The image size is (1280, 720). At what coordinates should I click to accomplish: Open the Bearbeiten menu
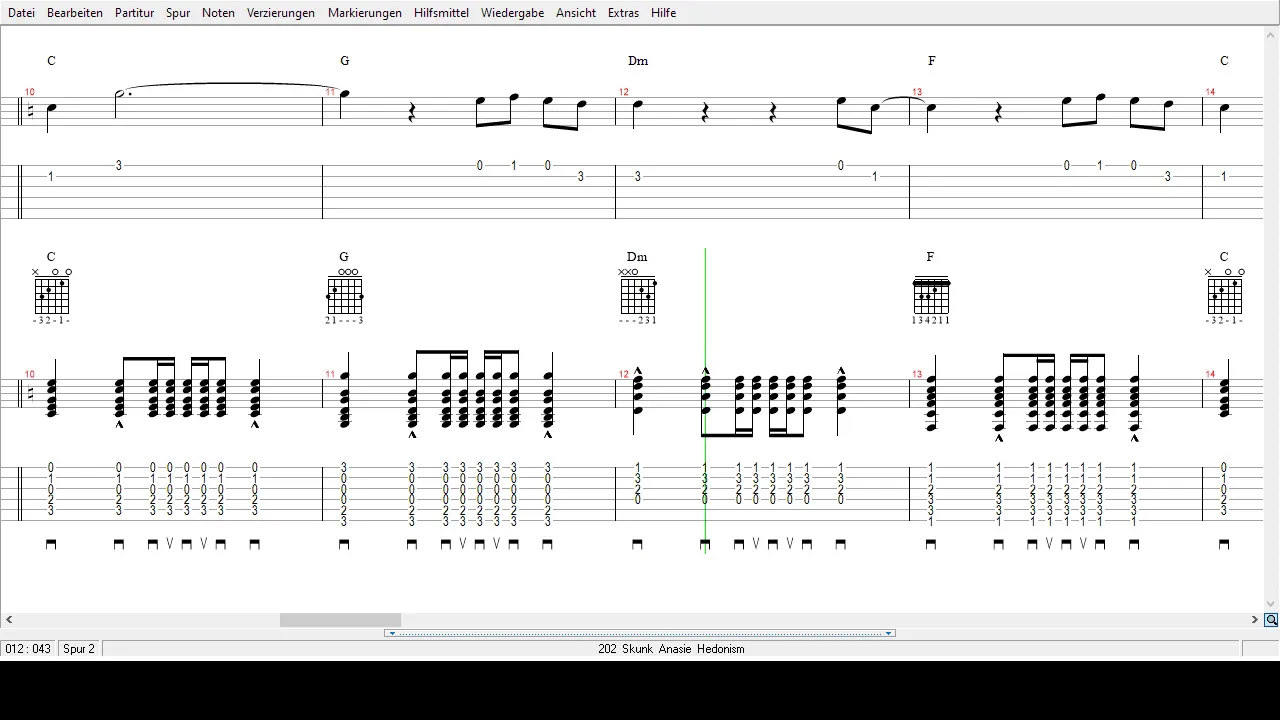tap(75, 13)
